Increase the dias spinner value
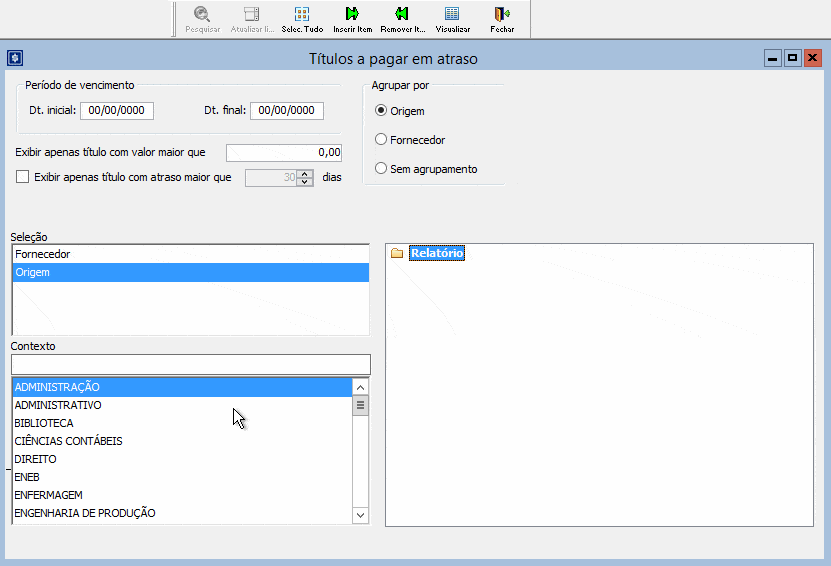831x566 pixels. [305, 173]
